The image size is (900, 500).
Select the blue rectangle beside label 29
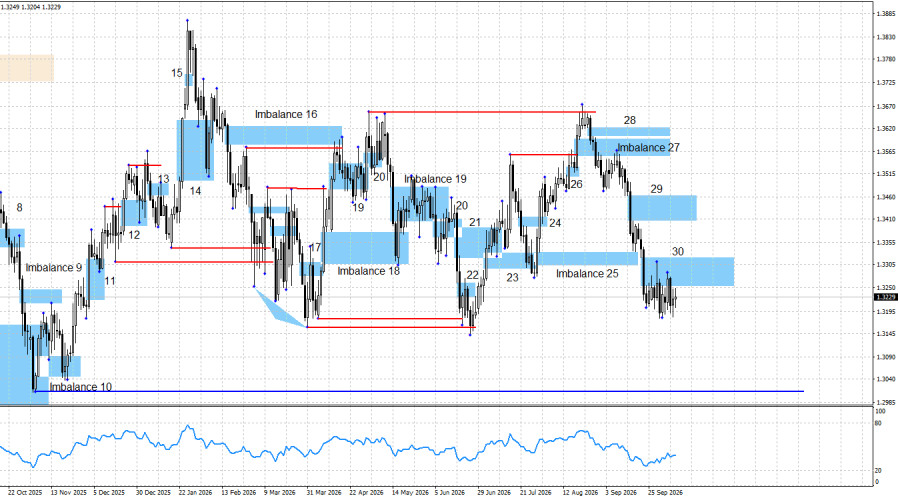coord(664,208)
